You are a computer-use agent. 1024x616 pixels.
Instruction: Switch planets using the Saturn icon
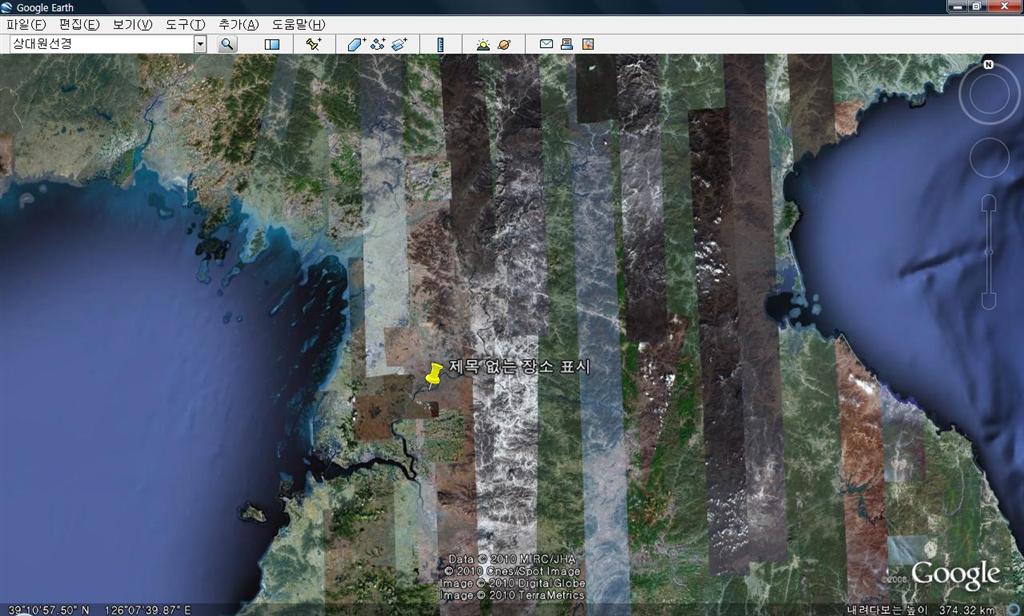click(504, 44)
